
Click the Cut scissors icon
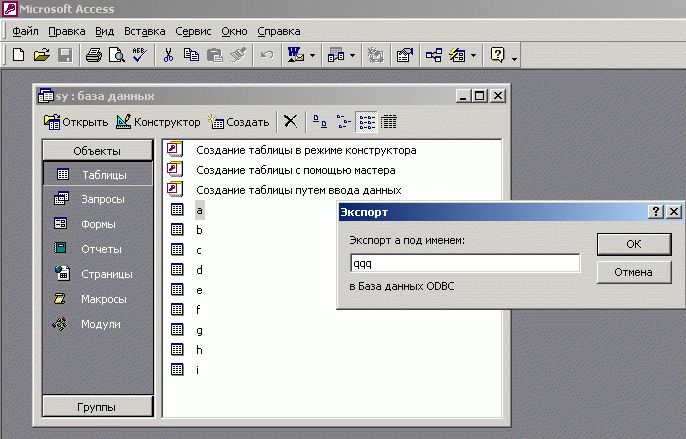tap(168, 55)
